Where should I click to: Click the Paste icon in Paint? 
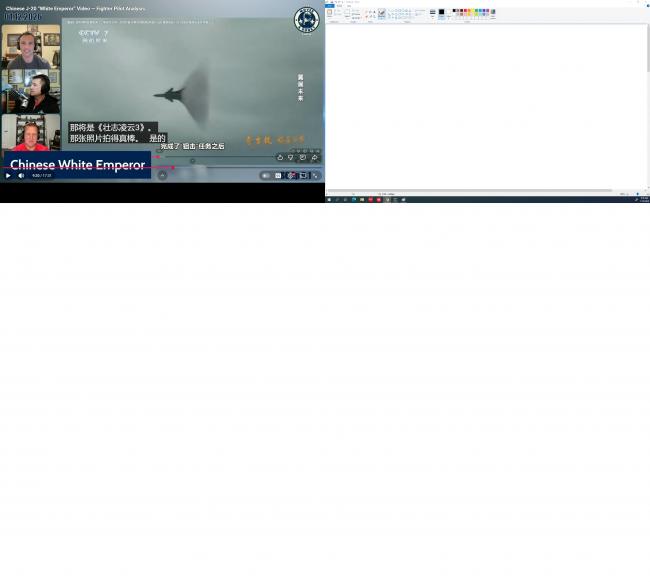click(329, 13)
